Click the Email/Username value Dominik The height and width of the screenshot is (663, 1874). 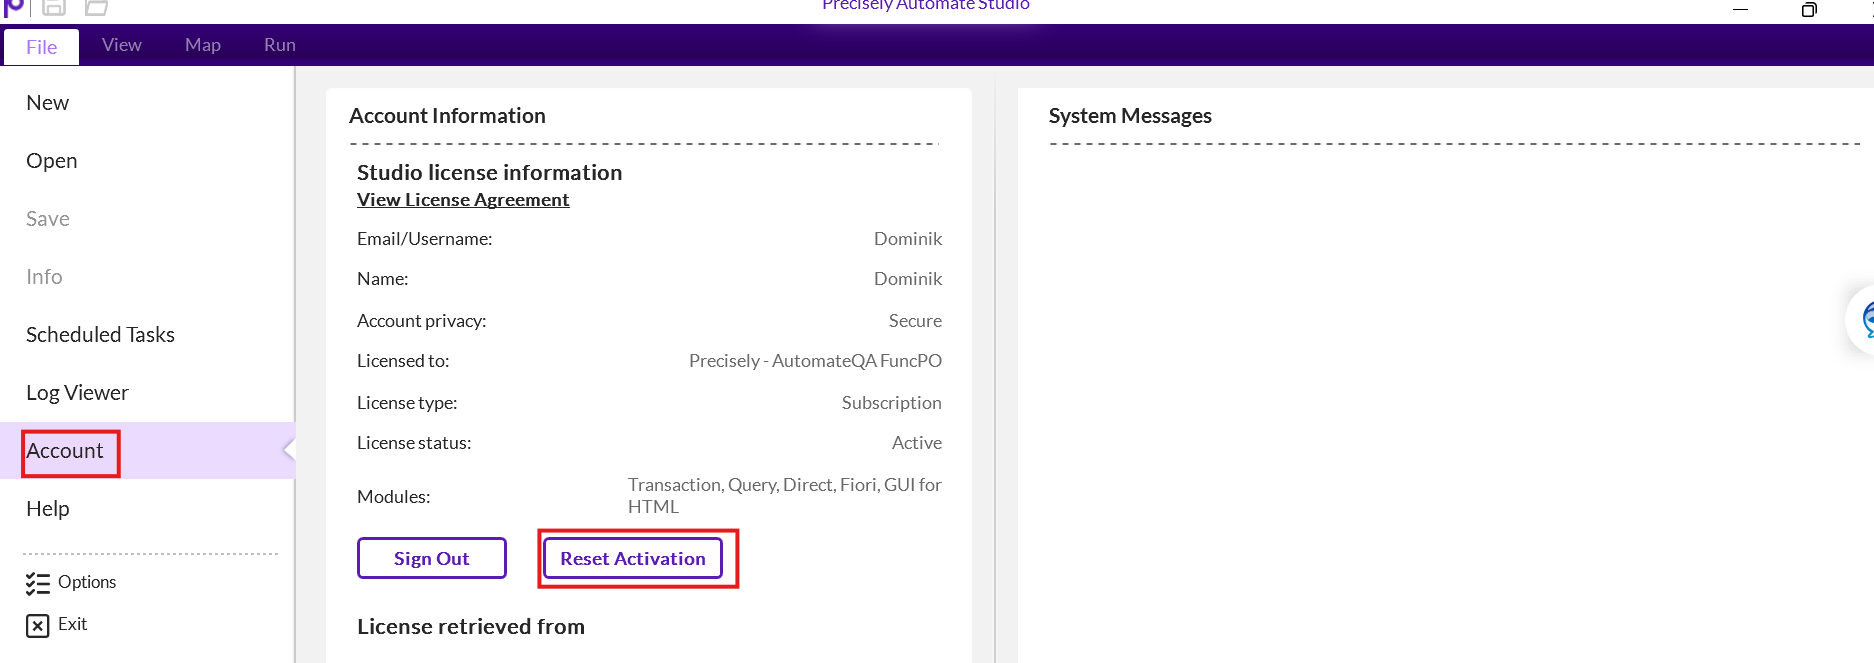pyautogui.click(x=908, y=239)
